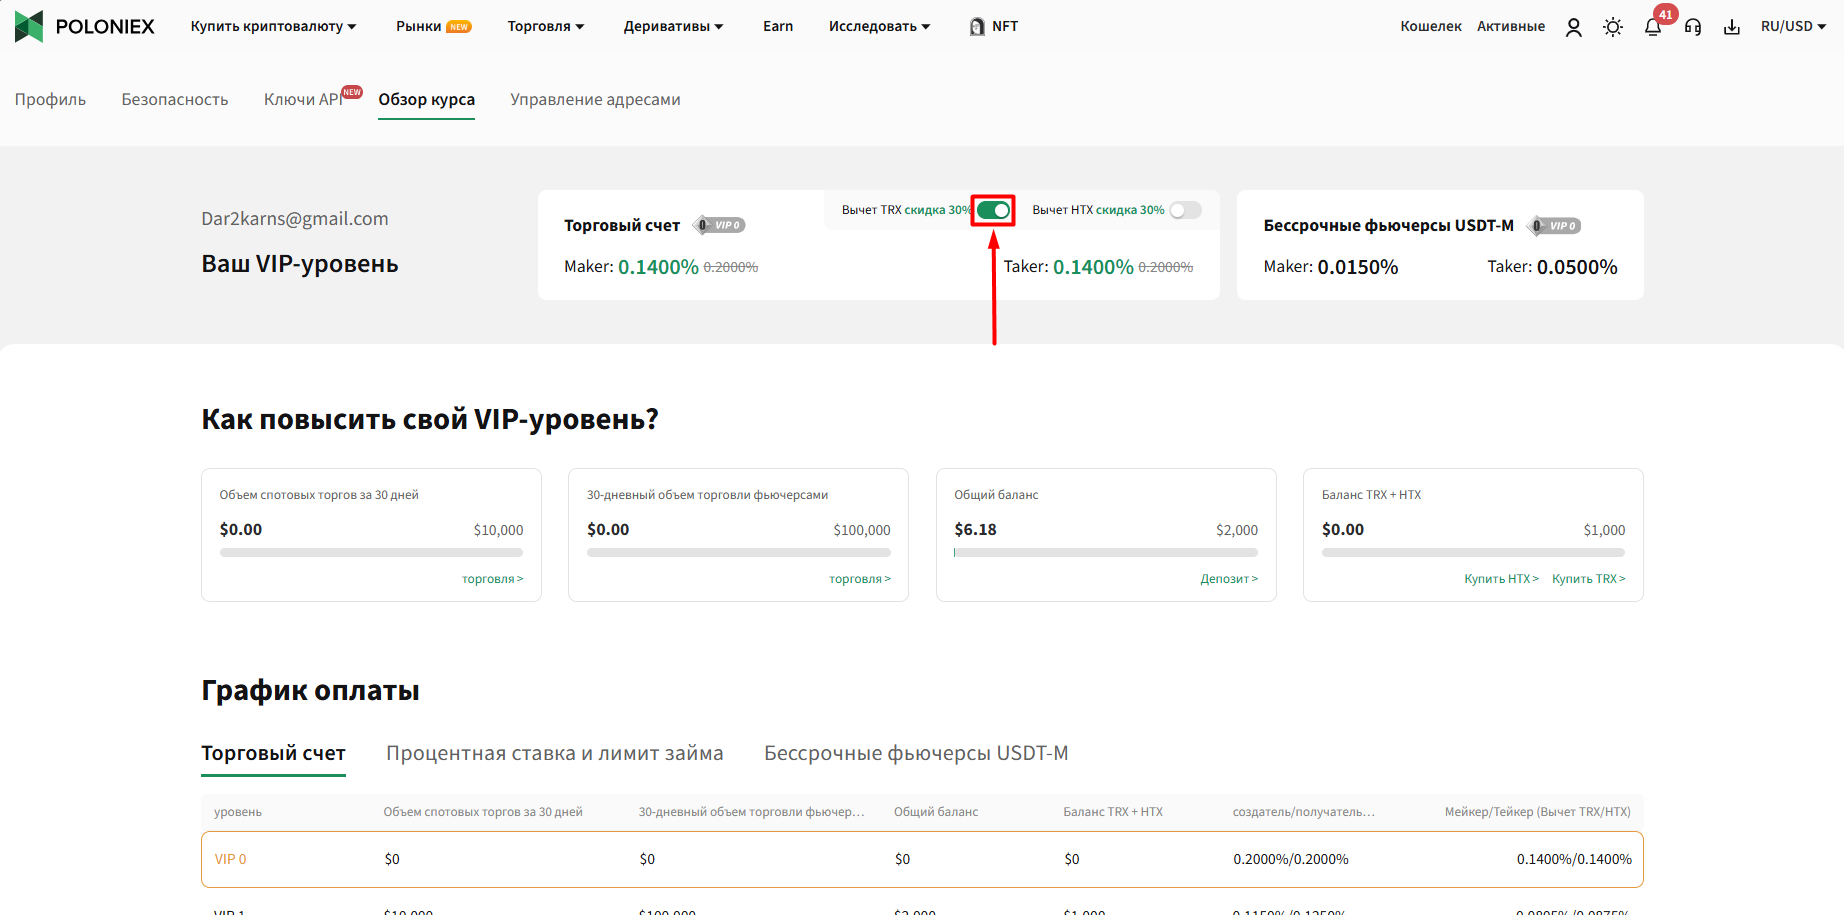This screenshot has height=915, width=1844.
Task: Click futures Maker 0.0150% value
Action: pos(1358,267)
